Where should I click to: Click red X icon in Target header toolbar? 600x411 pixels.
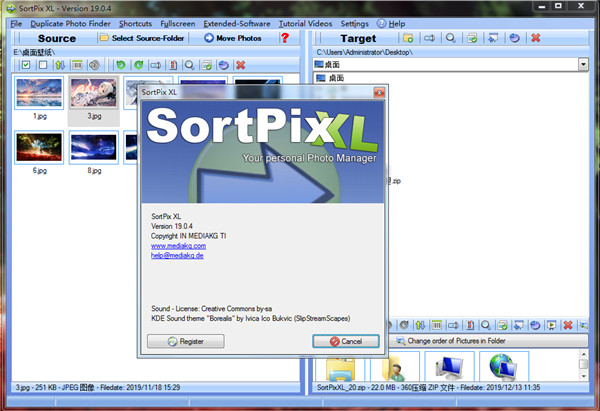click(536, 38)
